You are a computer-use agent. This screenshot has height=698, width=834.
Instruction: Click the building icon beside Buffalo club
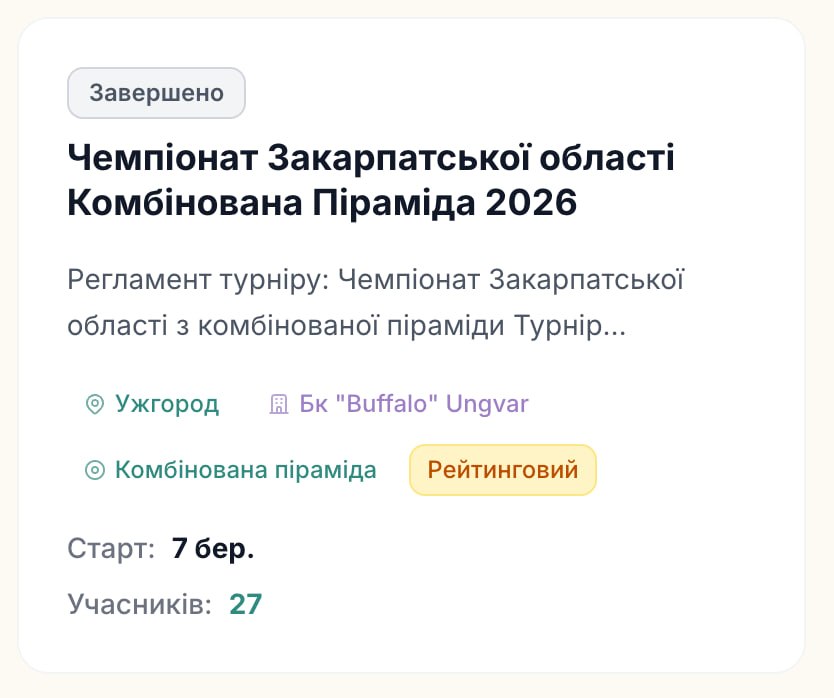[279, 405]
